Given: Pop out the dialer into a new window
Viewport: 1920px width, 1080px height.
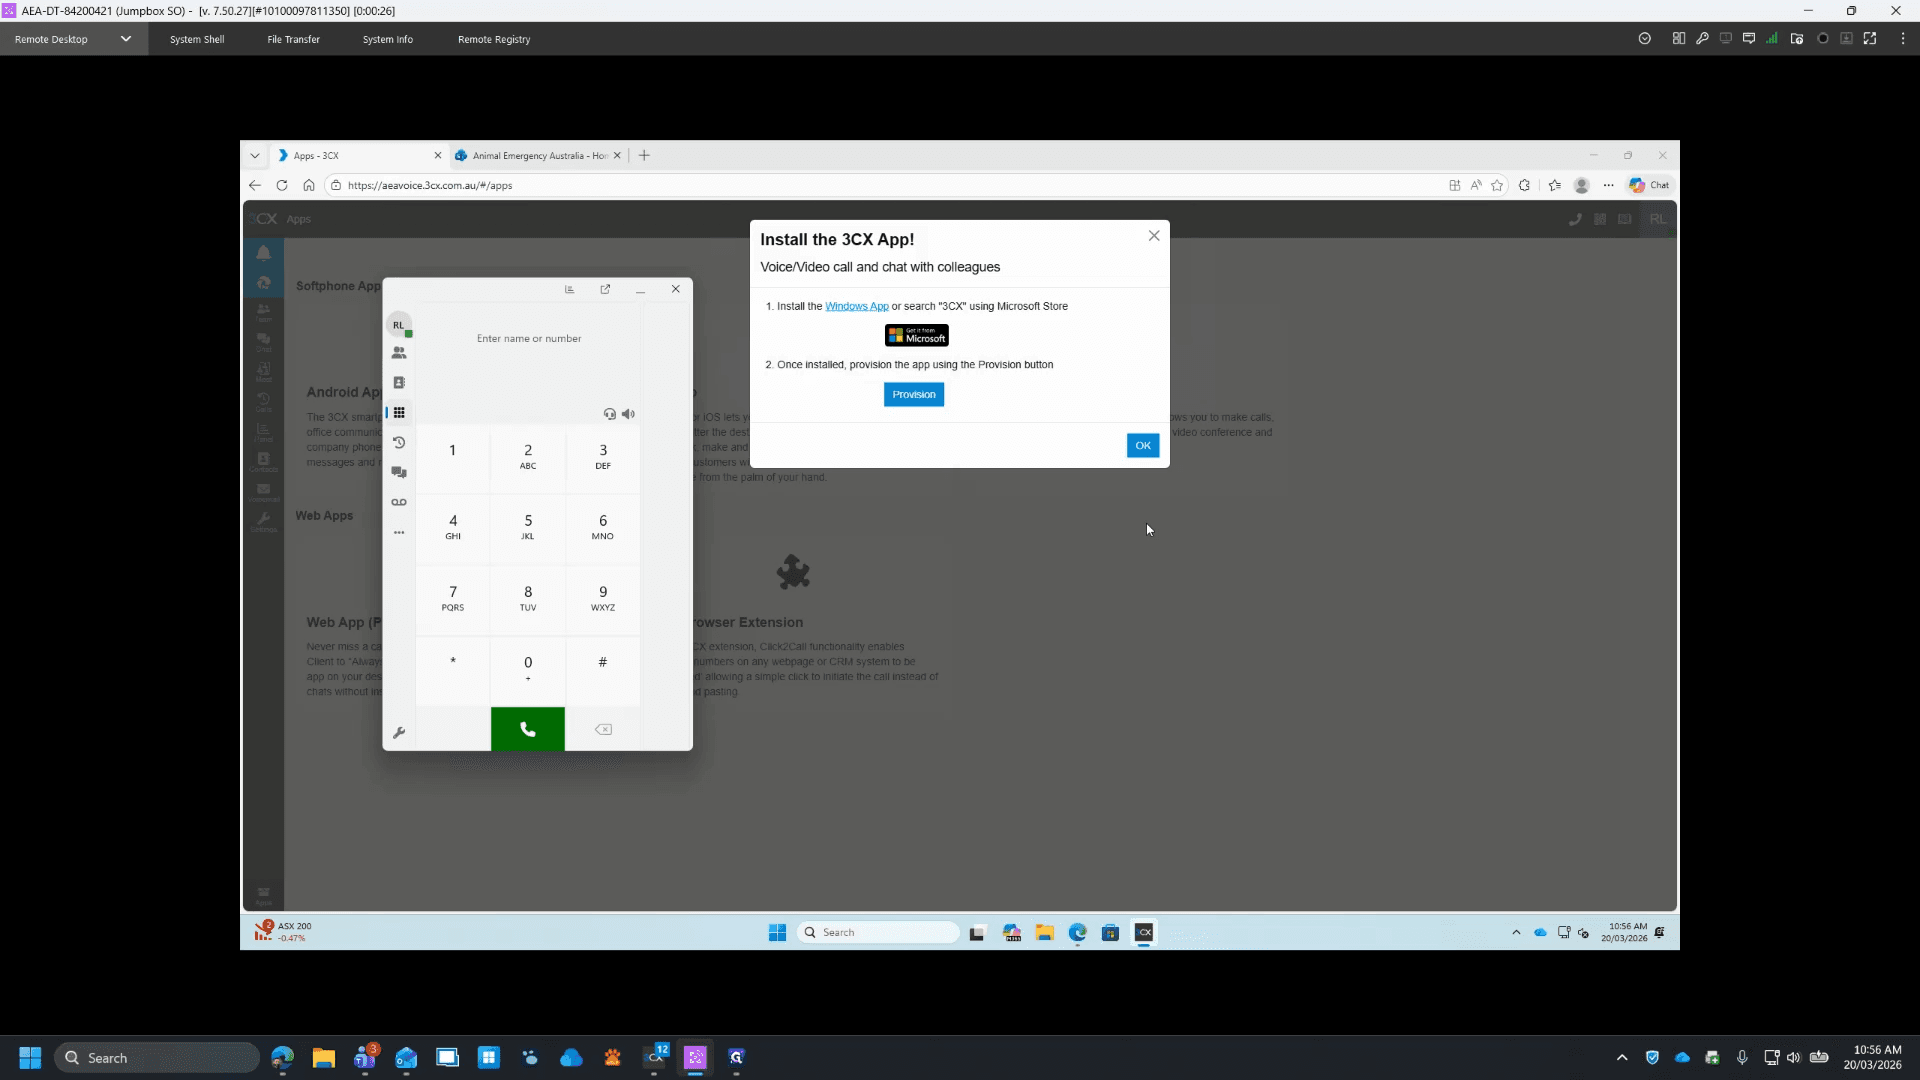Looking at the screenshot, I should coord(605,289).
